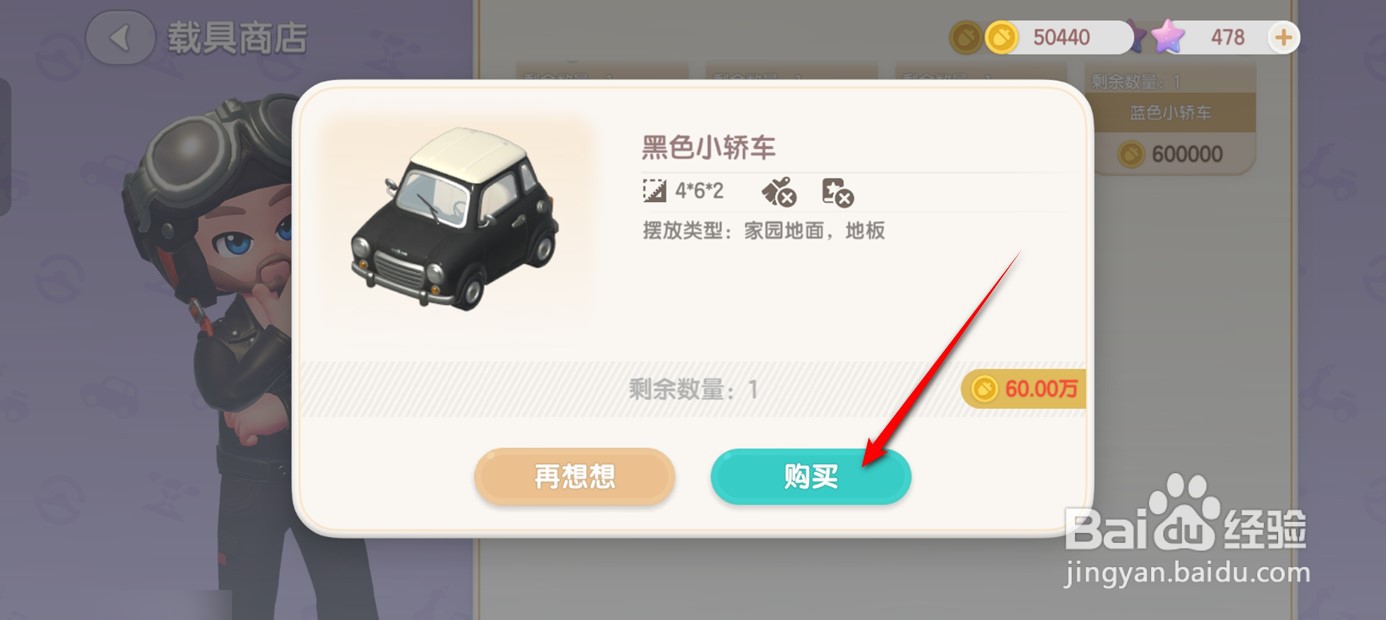Tap the plus icon to add stars
Viewport: 1386px width, 620px height.
click(x=1283, y=38)
